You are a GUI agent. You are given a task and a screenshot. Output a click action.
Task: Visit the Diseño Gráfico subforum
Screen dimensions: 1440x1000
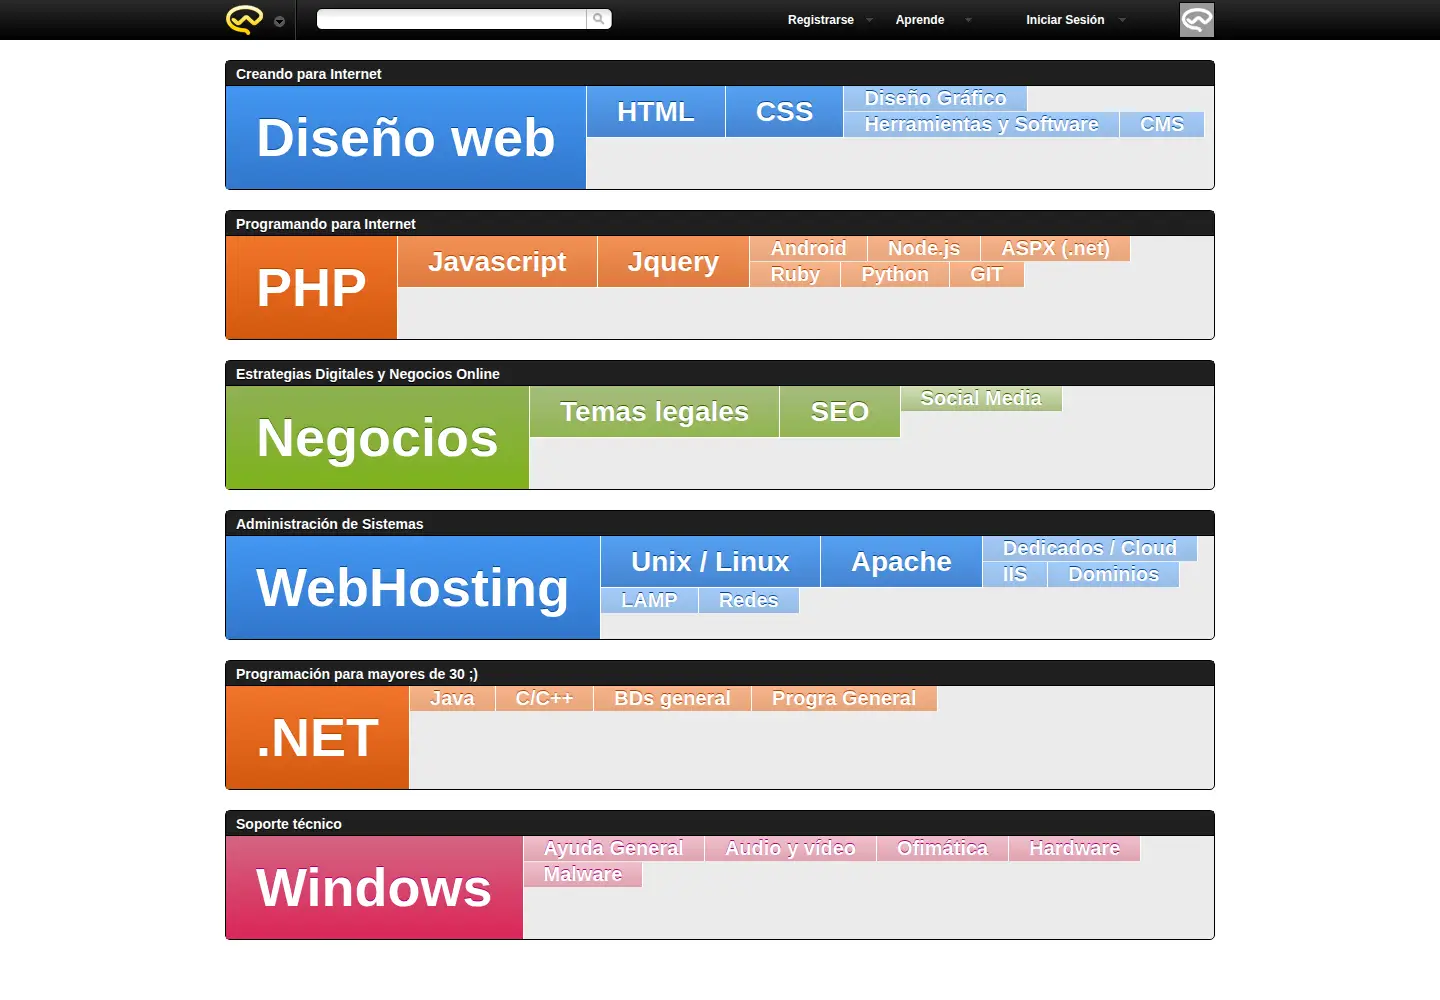pyautogui.click(x=936, y=98)
